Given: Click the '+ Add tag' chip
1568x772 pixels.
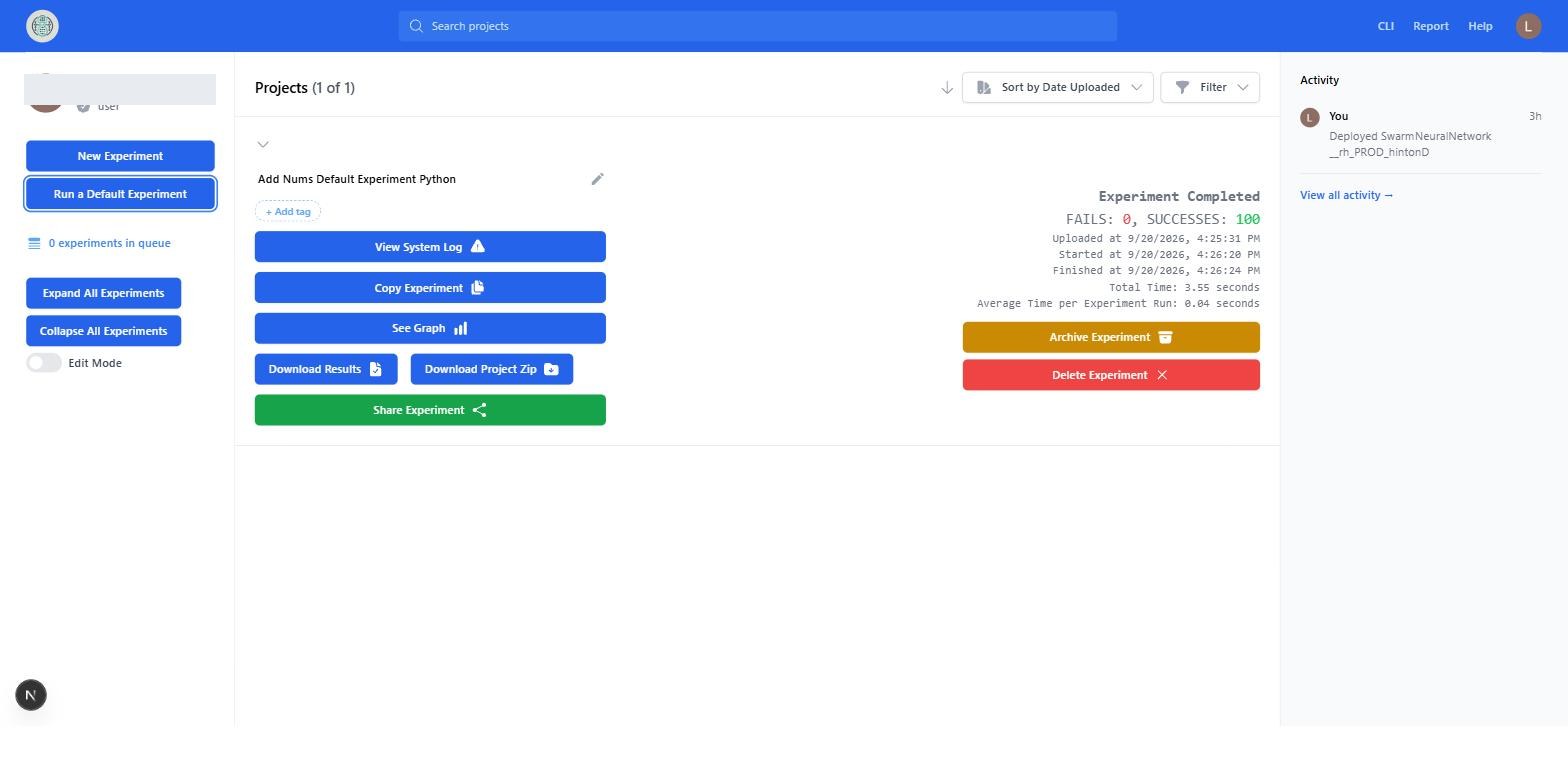Looking at the screenshot, I should click(288, 212).
